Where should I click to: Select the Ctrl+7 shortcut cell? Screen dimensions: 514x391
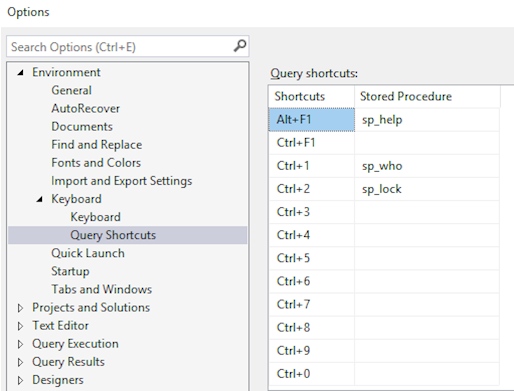pyautogui.click(x=312, y=304)
